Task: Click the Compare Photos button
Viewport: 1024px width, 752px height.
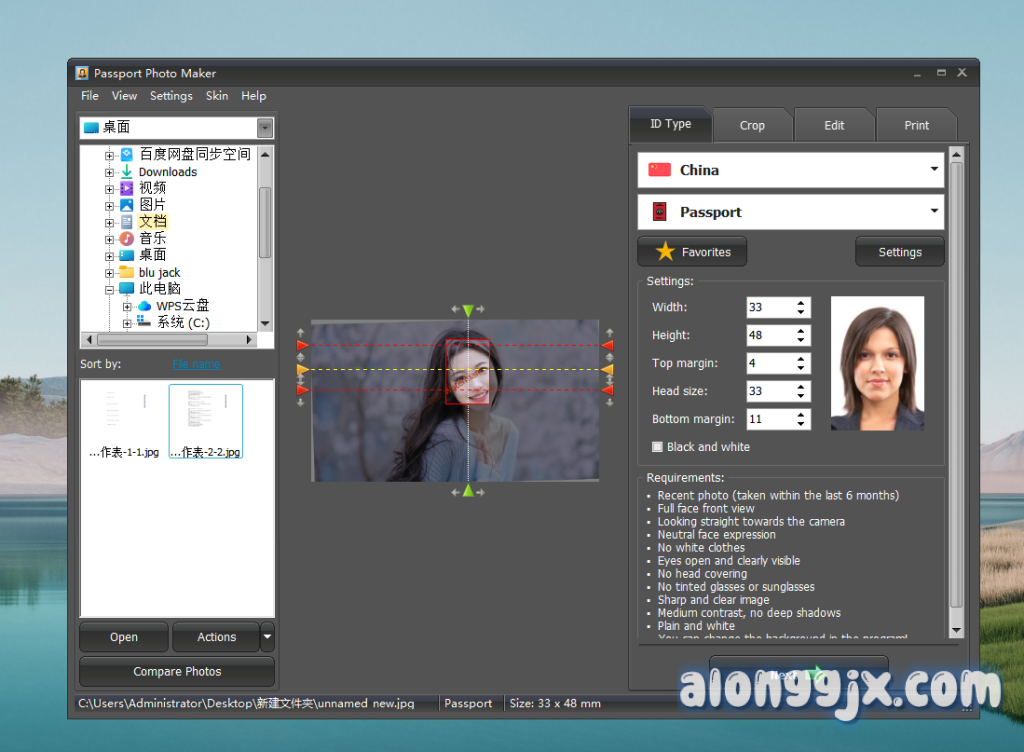Action: click(177, 672)
